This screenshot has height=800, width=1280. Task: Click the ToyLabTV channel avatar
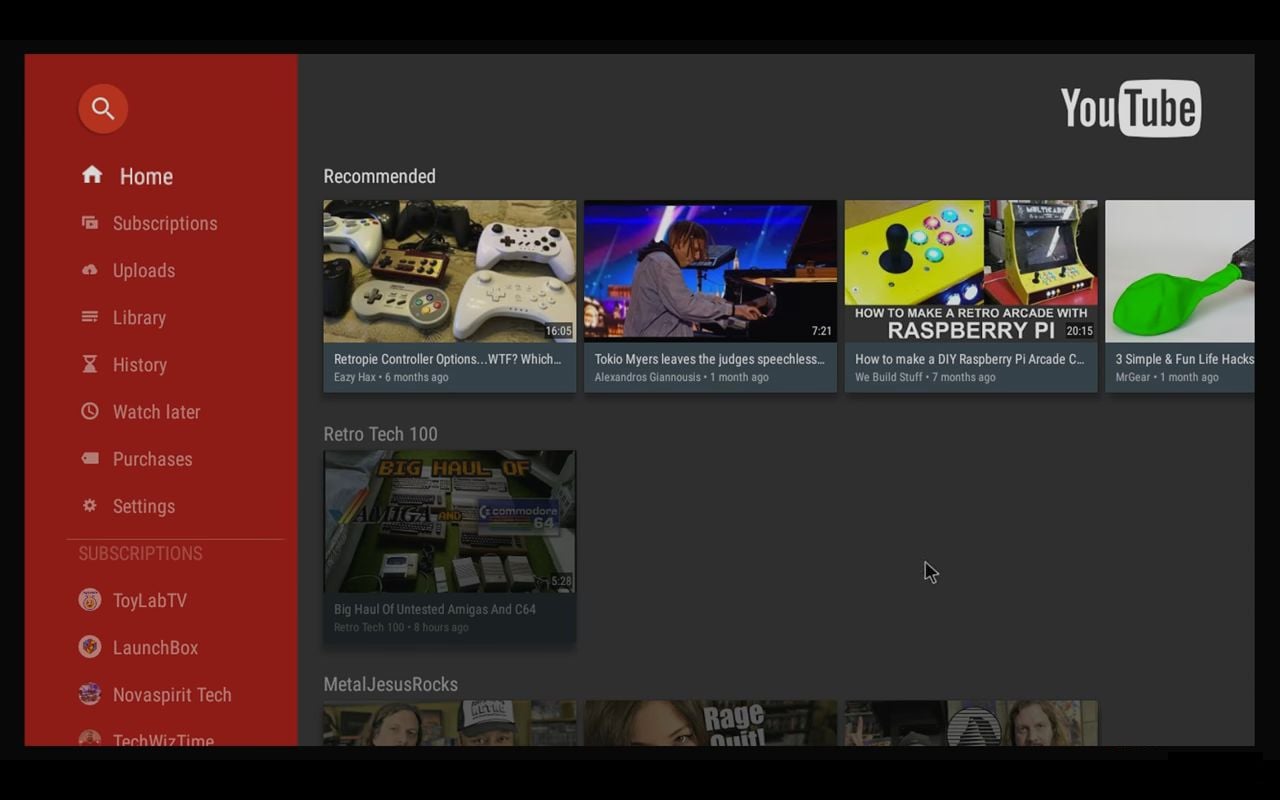point(90,600)
